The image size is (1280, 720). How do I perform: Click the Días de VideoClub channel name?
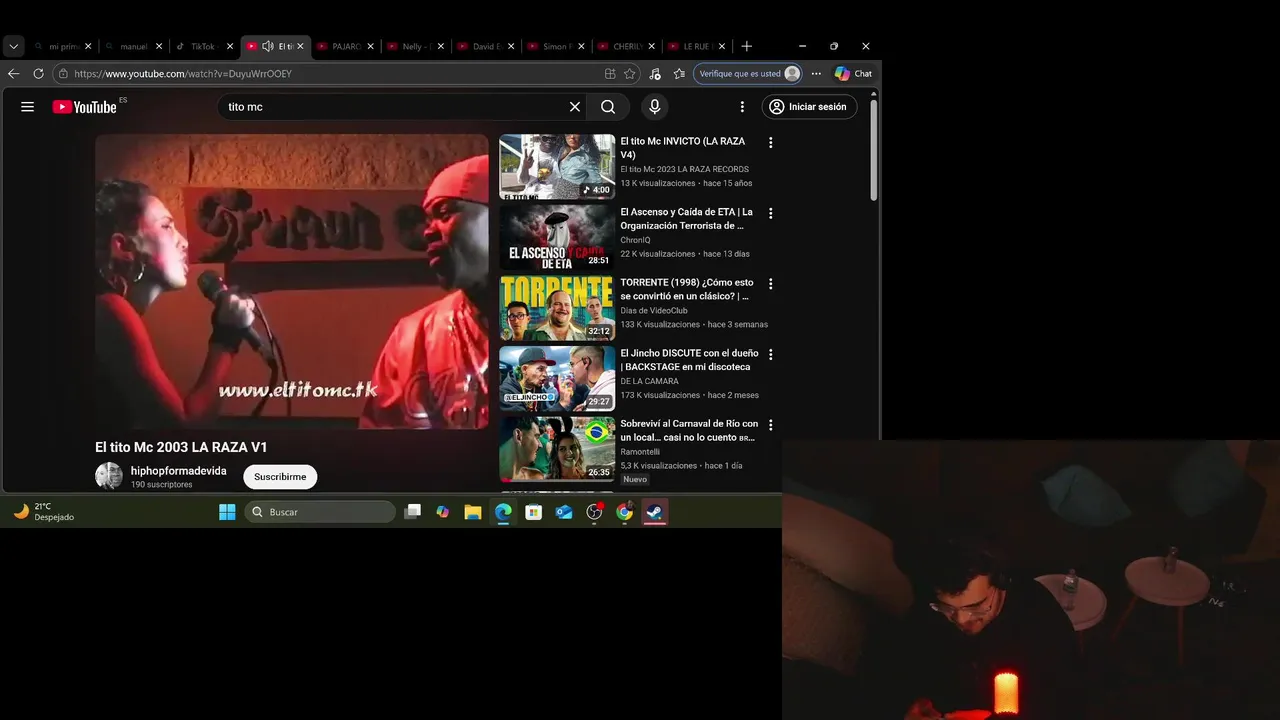point(654,311)
